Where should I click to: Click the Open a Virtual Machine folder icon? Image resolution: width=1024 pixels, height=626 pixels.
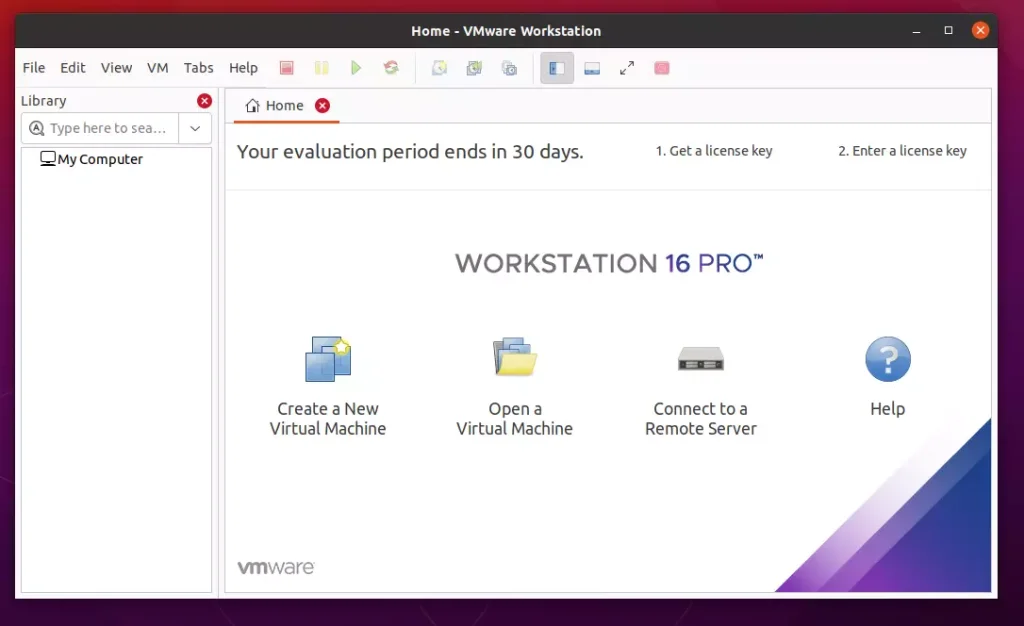pos(515,357)
